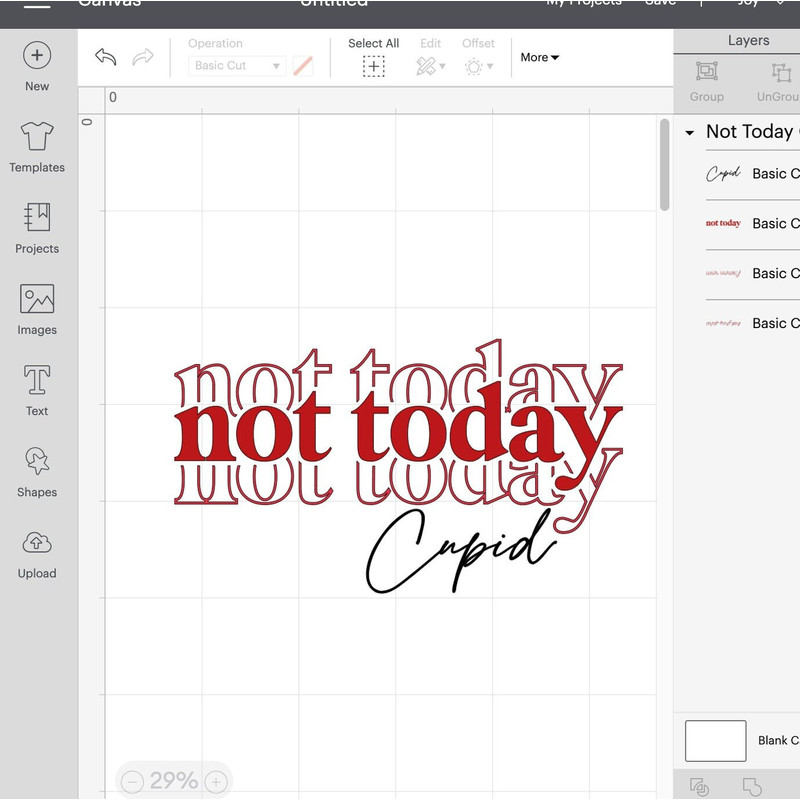Select the Text tool
The width and height of the screenshot is (800, 800).
[x=37, y=381]
